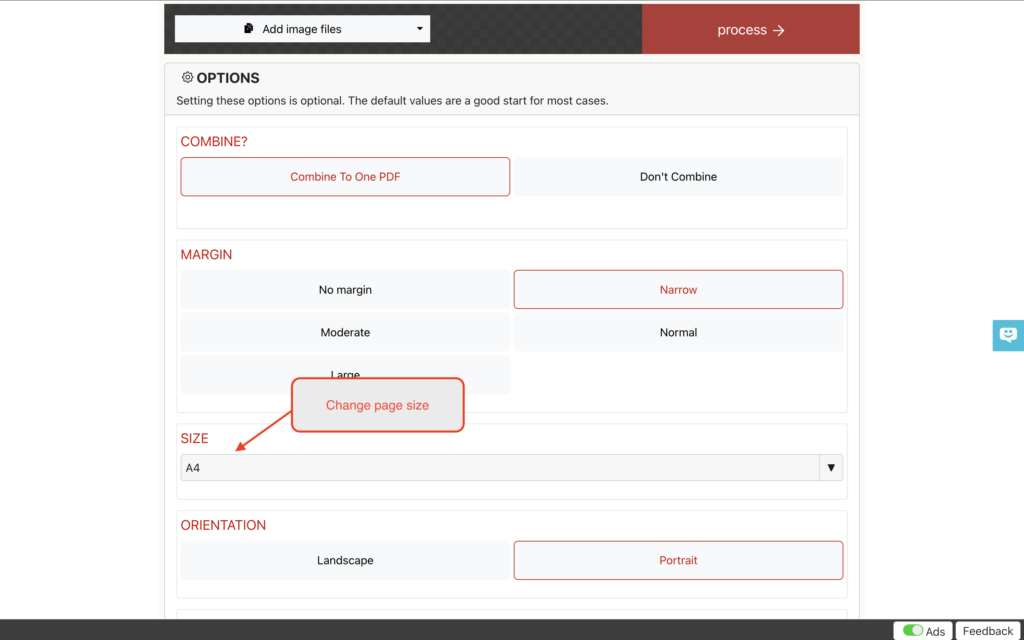Set orientation to Landscape
The height and width of the screenshot is (640, 1024).
[345, 560]
